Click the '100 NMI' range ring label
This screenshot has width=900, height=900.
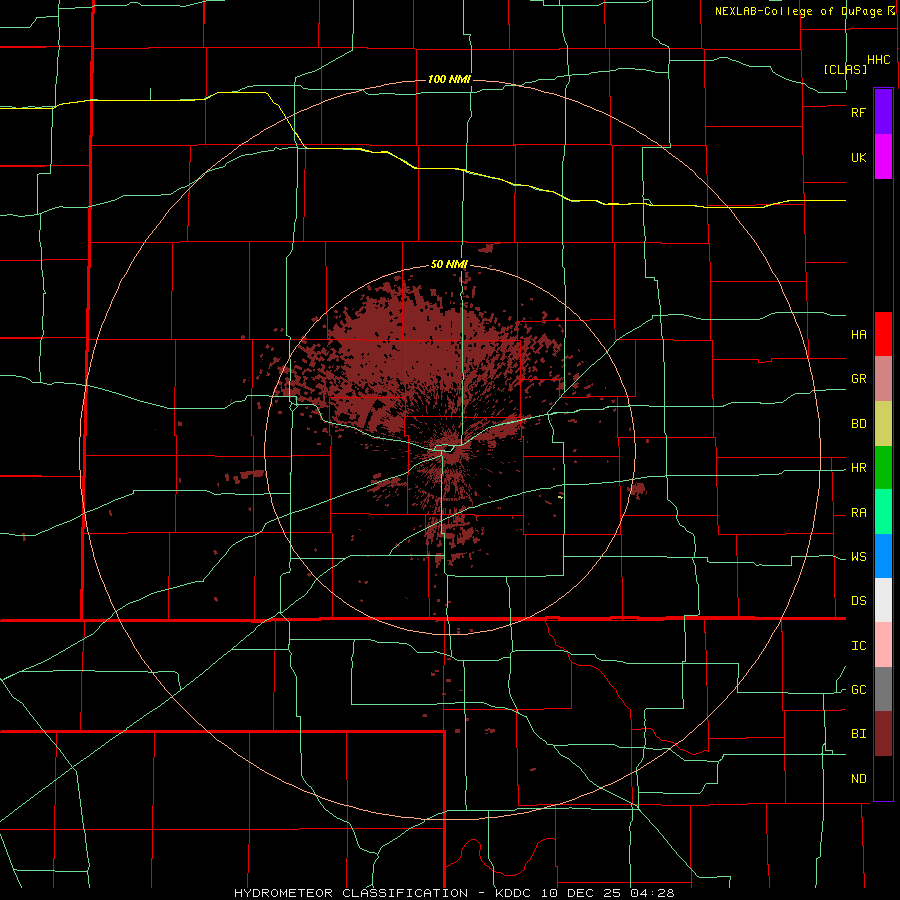coord(449,79)
